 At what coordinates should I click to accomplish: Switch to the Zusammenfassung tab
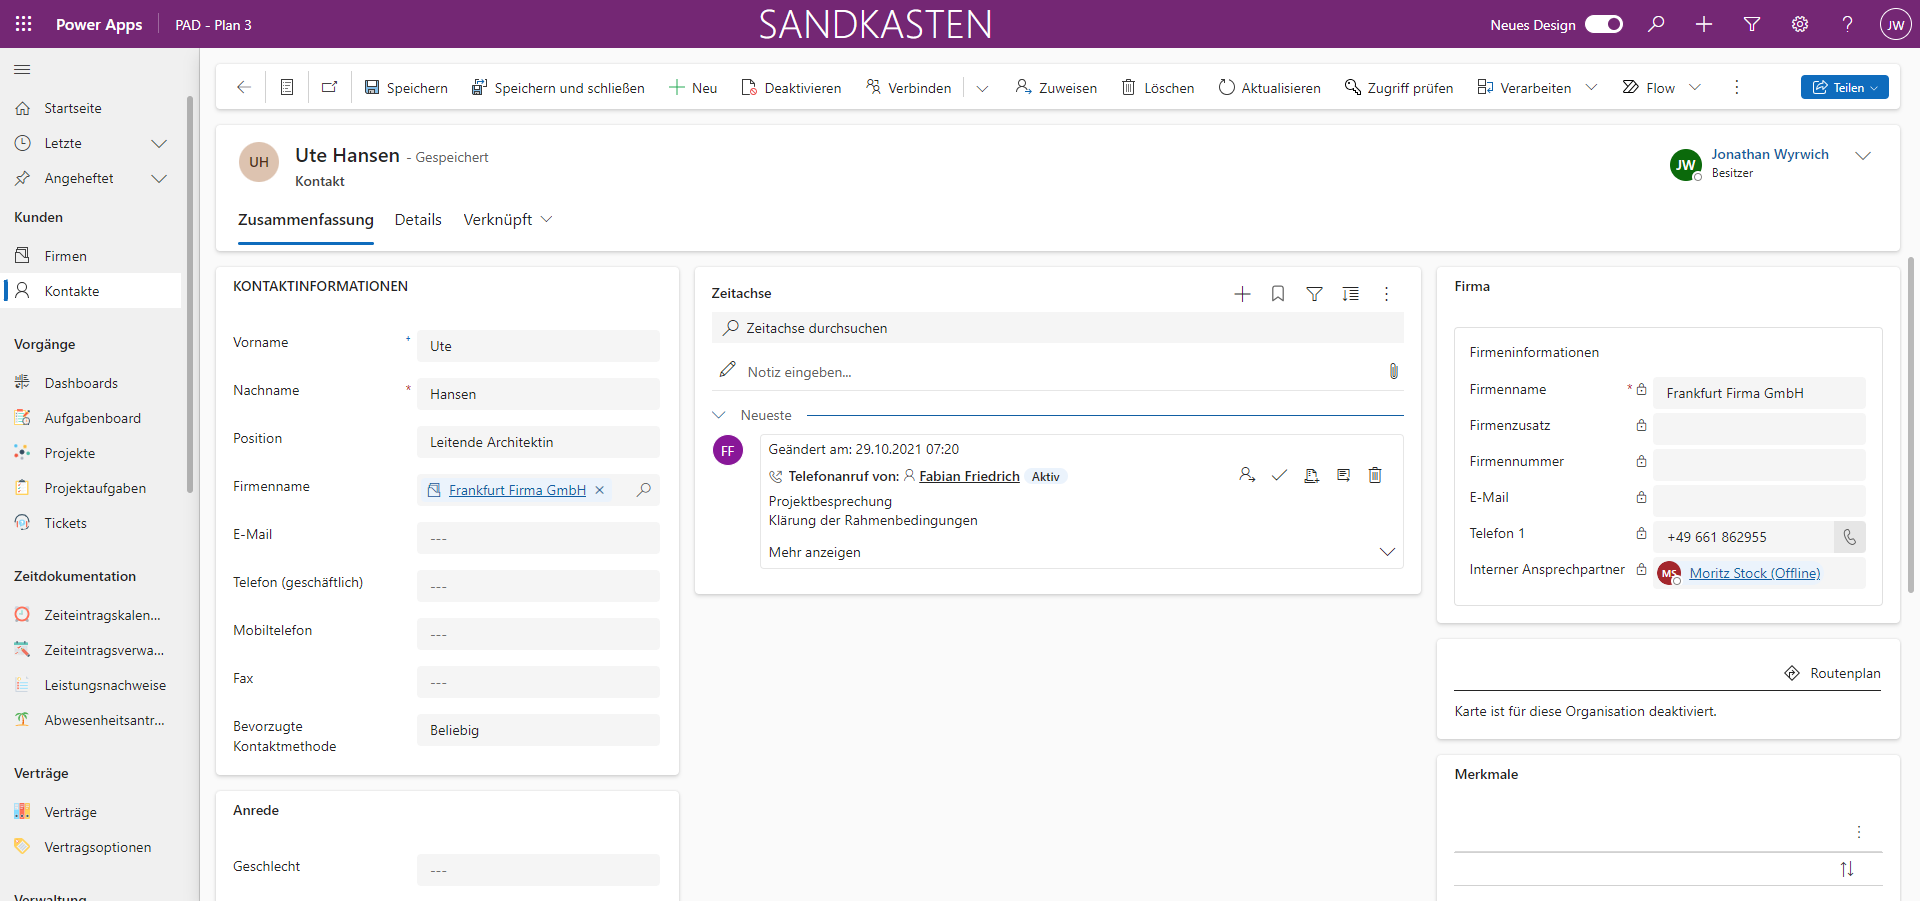[306, 220]
